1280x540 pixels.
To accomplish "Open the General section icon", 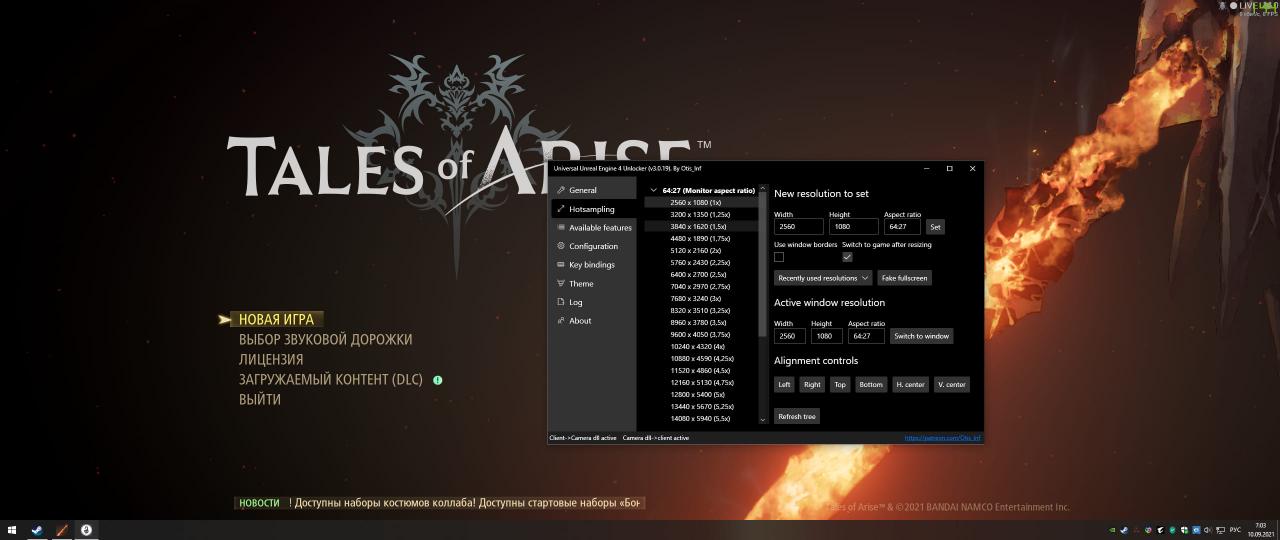I will click(561, 190).
